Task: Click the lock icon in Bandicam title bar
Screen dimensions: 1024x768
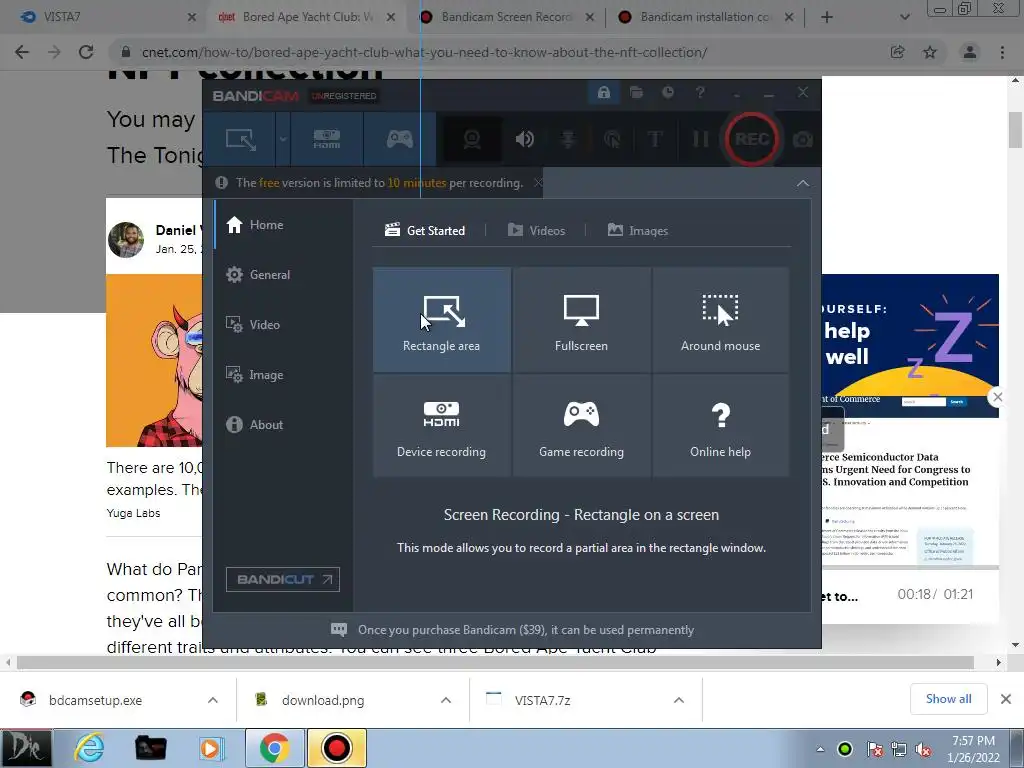Action: pos(603,93)
